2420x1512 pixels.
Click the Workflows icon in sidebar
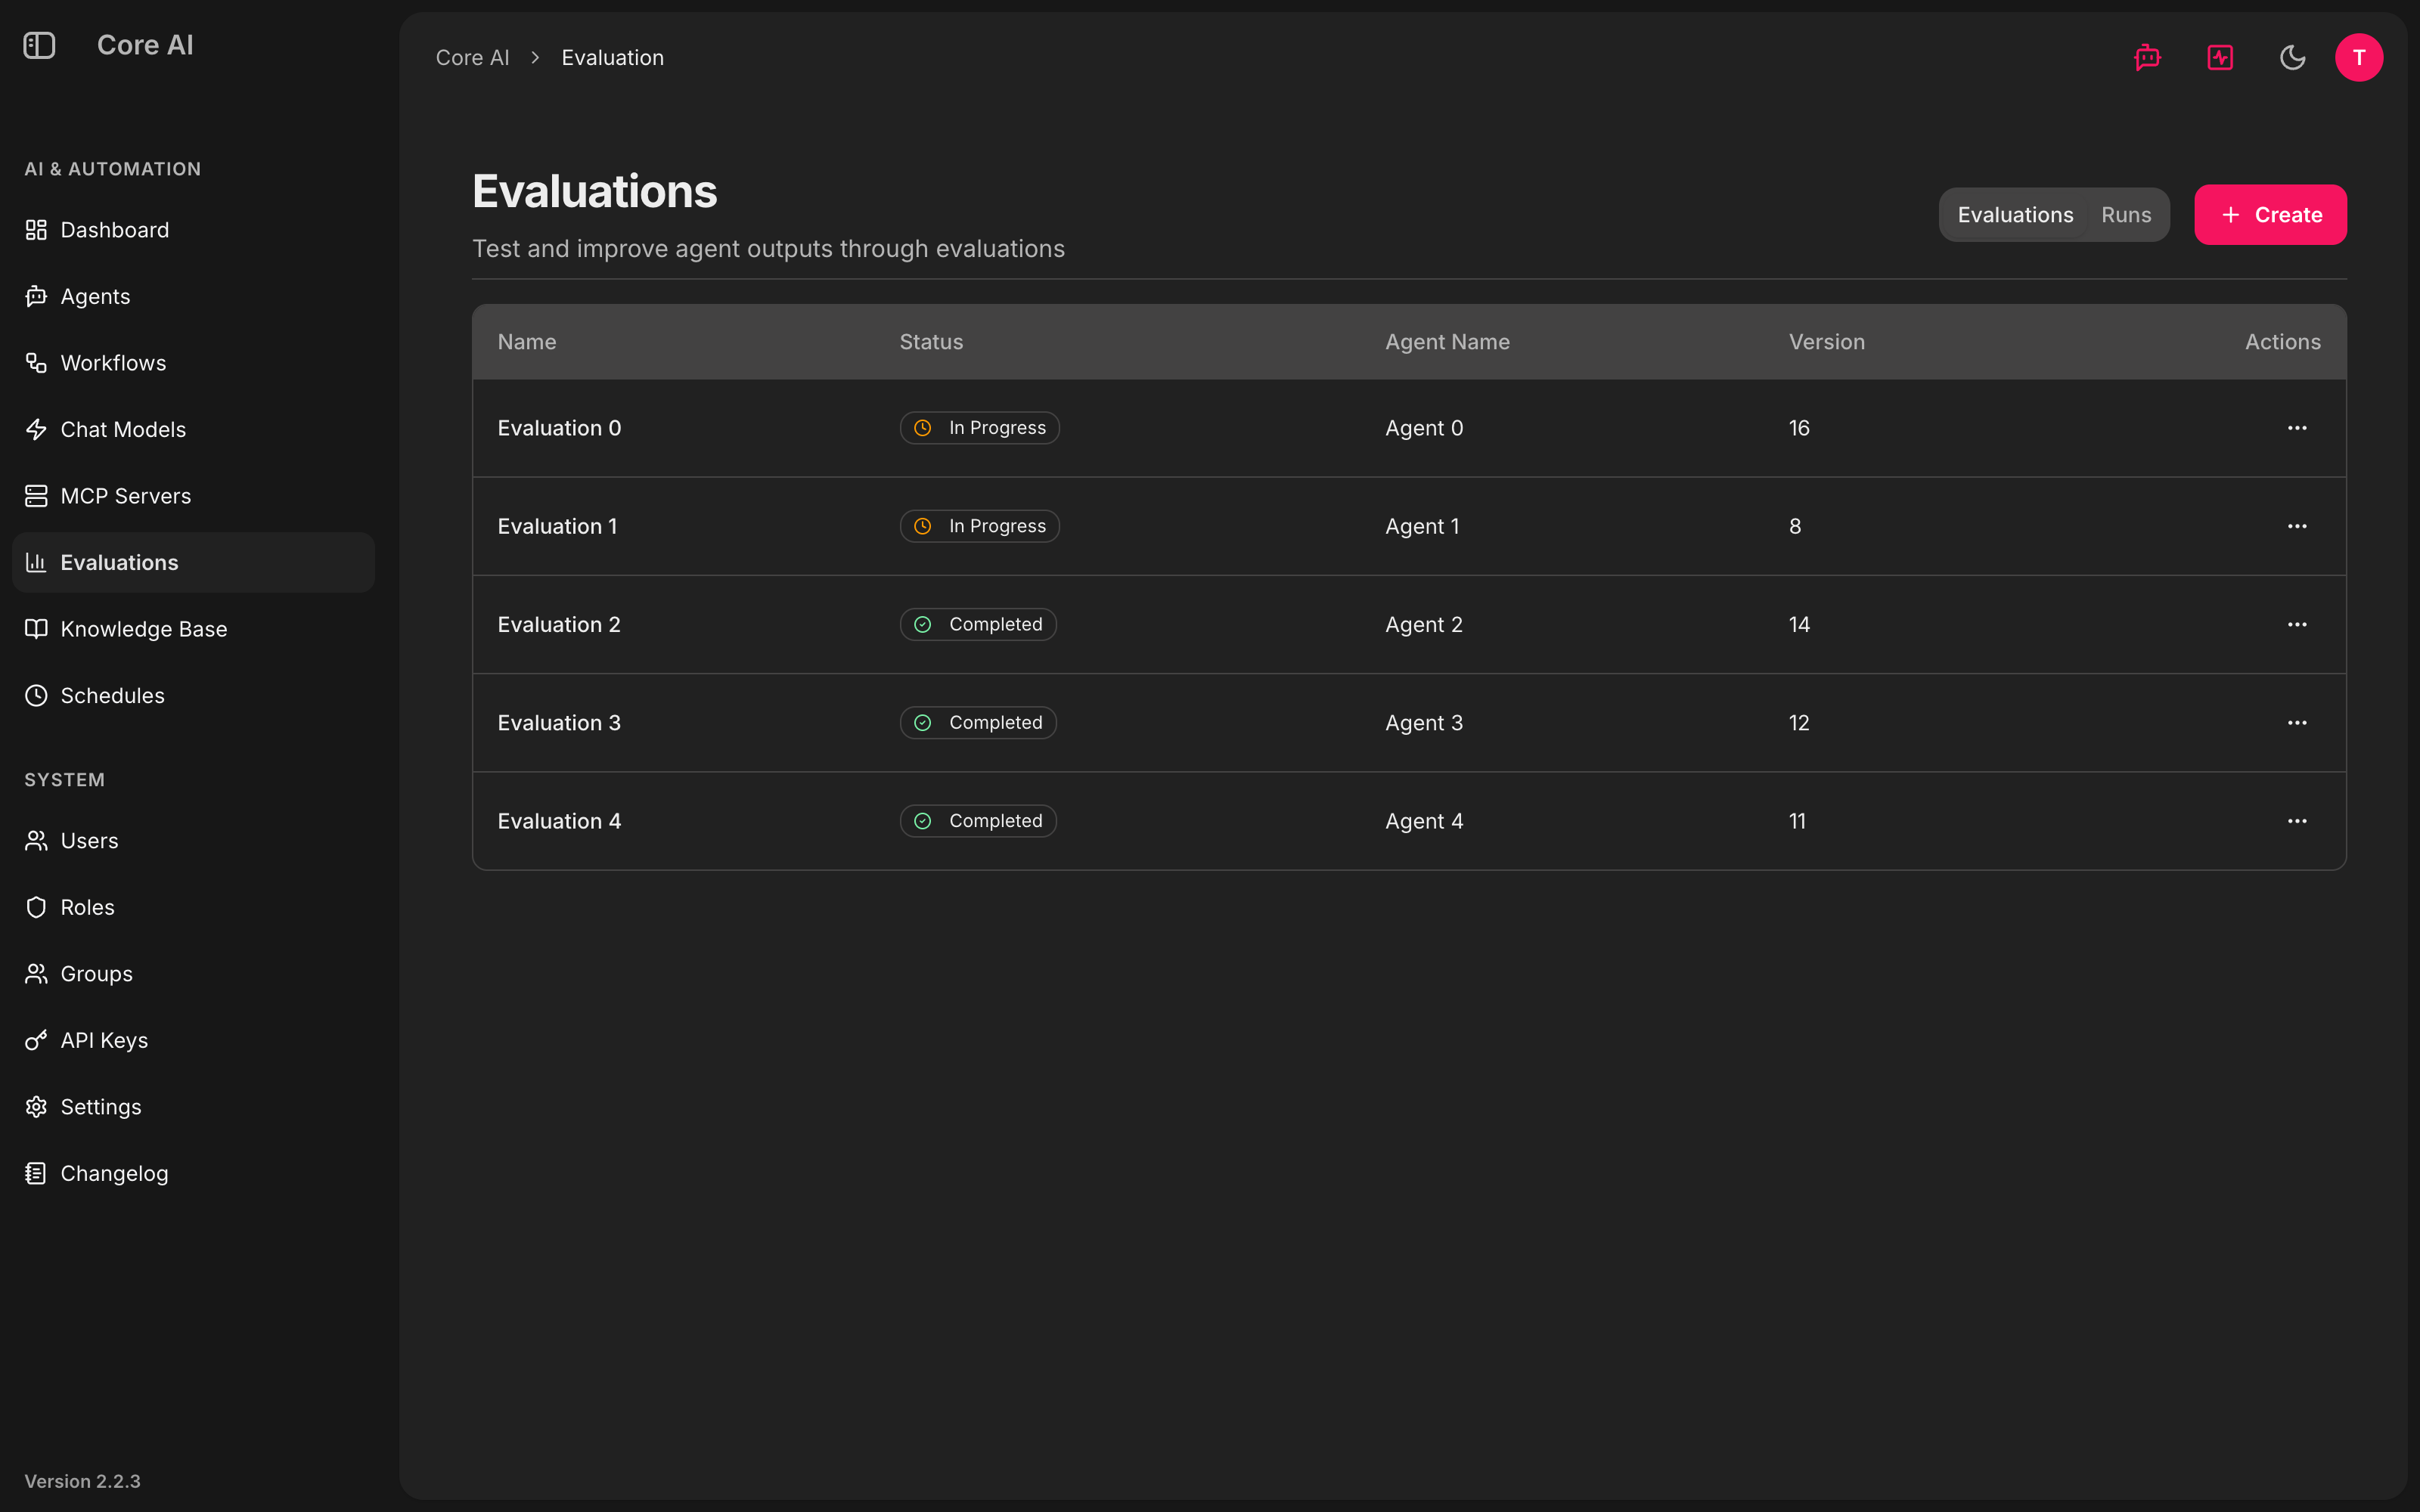[36, 363]
